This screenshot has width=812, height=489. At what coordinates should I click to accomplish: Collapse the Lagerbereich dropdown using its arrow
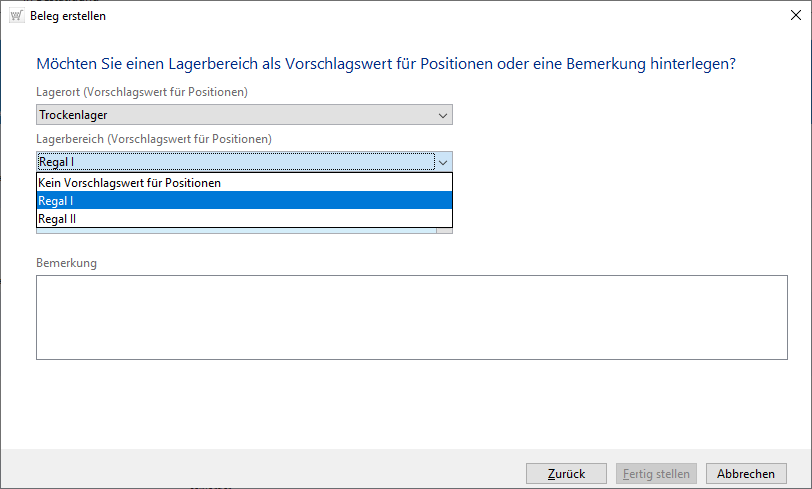[443, 161]
